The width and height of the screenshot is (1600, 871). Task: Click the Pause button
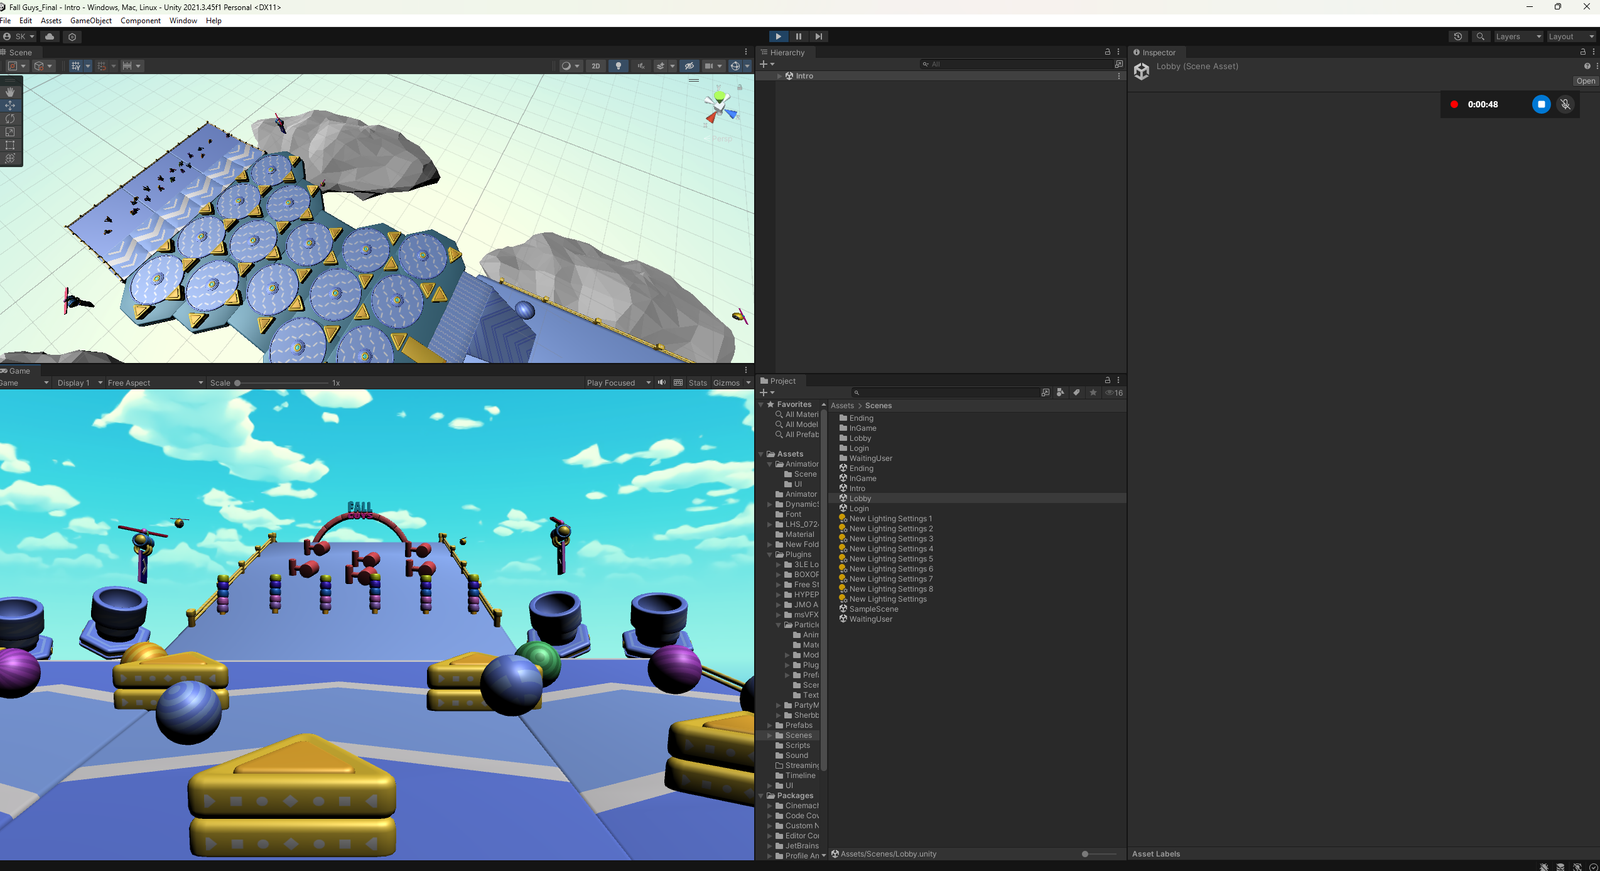click(x=799, y=36)
